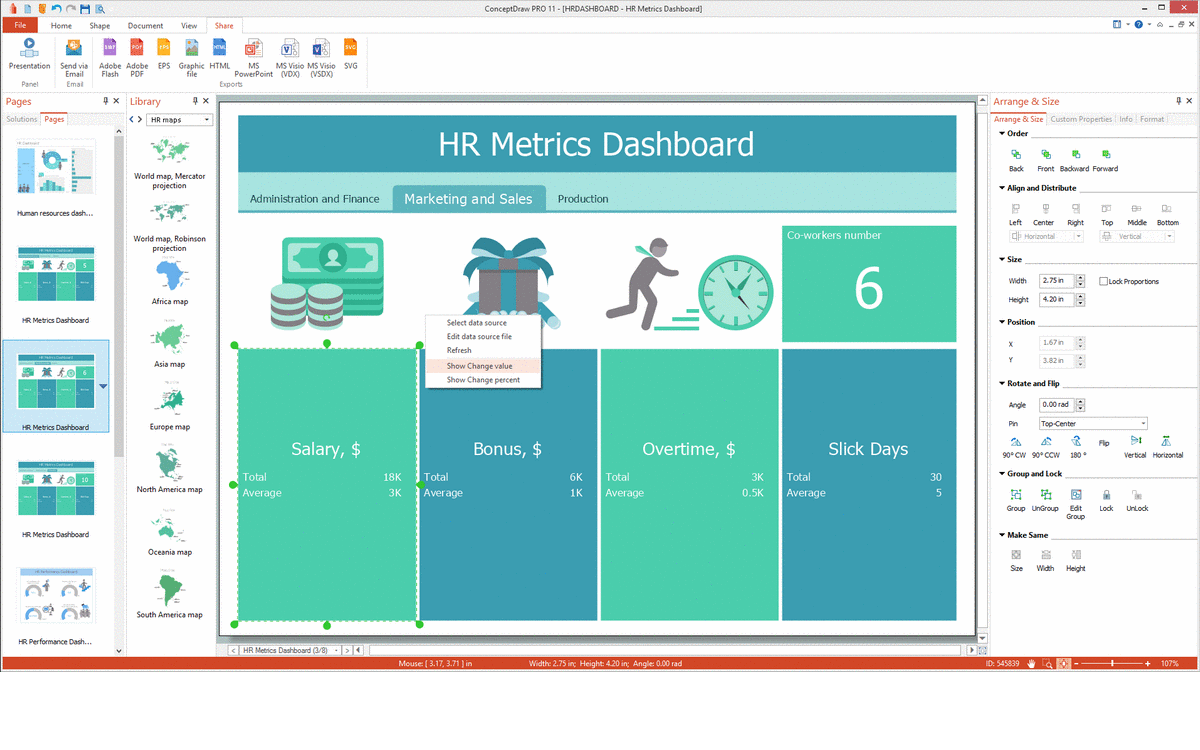Export the drawing as SVG
Viewport: 1200px width, 750px height.
click(350, 54)
